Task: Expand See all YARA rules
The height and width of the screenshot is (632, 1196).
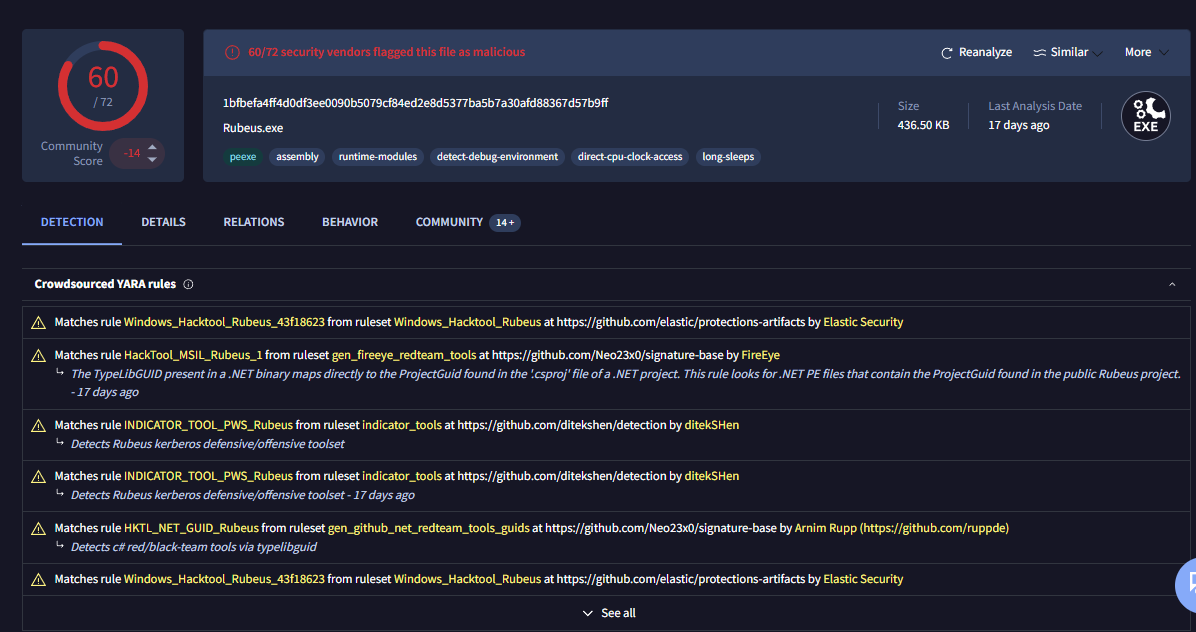Action: (608, 612)
